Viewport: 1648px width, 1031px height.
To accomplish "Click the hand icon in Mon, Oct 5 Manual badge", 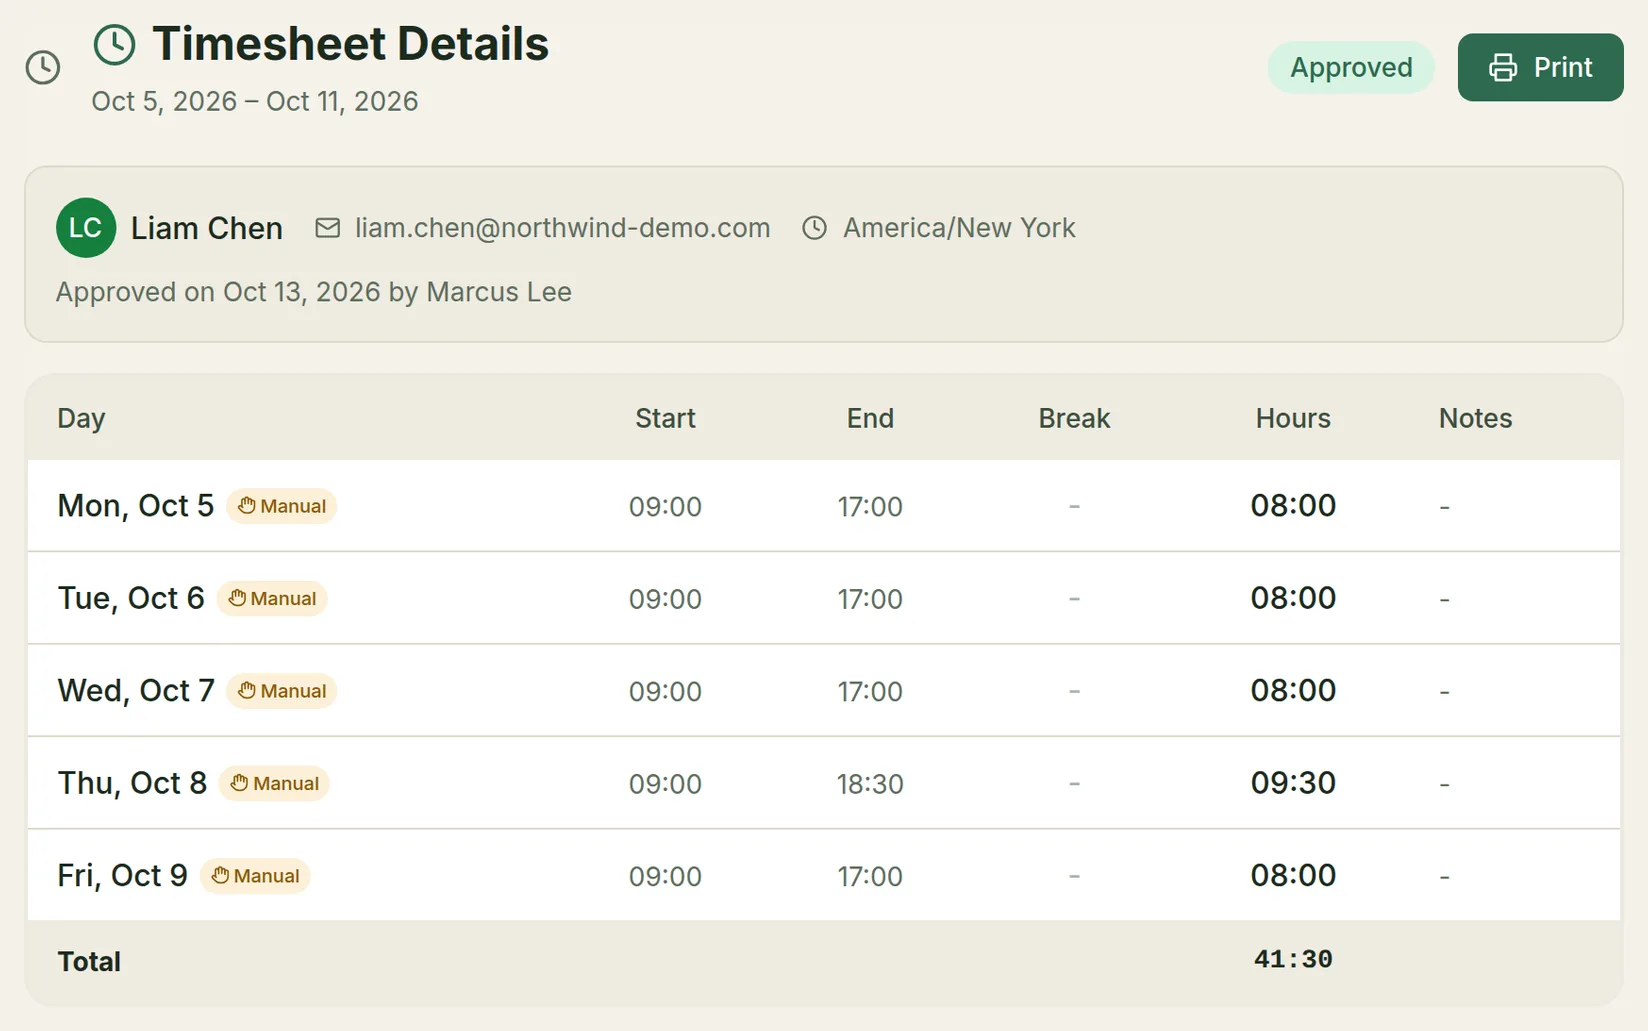I will [x=247, y=506].
